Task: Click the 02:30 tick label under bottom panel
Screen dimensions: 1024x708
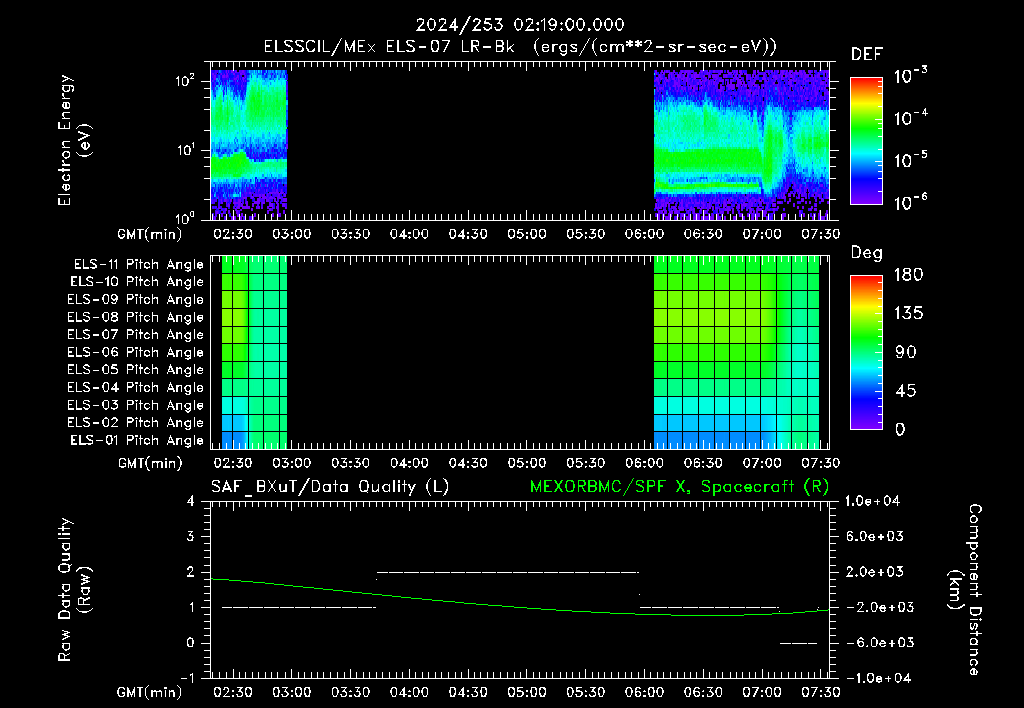Action: point(232,692)
